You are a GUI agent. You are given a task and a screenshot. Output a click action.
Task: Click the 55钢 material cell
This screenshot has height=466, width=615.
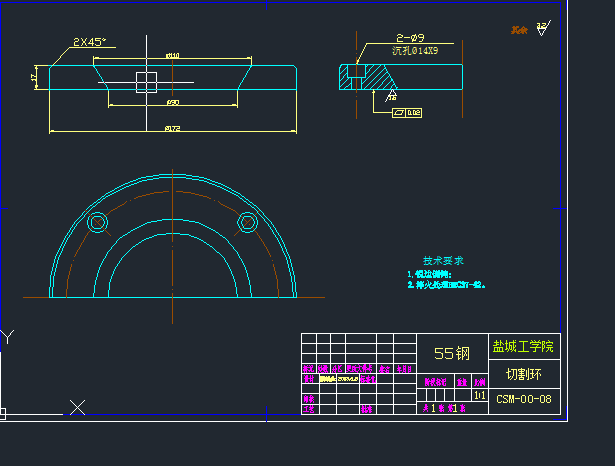point(452,353)
